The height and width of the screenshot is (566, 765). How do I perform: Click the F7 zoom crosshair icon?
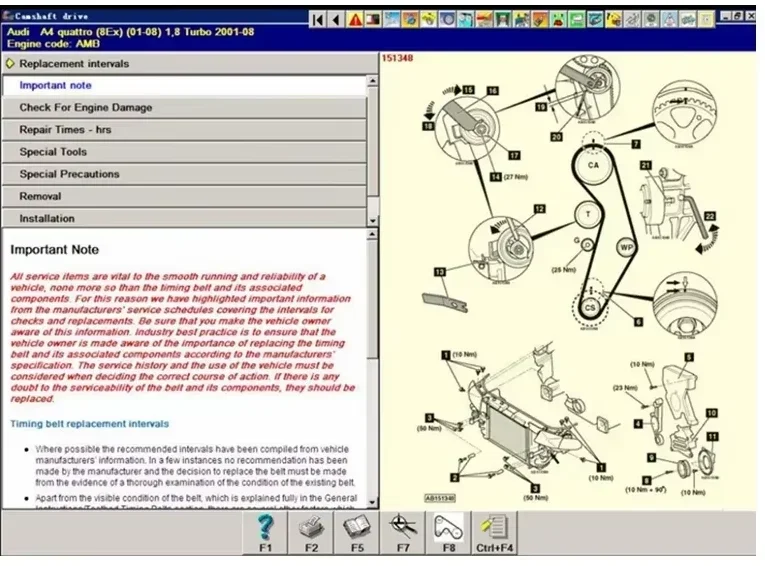tap(403, 533)
